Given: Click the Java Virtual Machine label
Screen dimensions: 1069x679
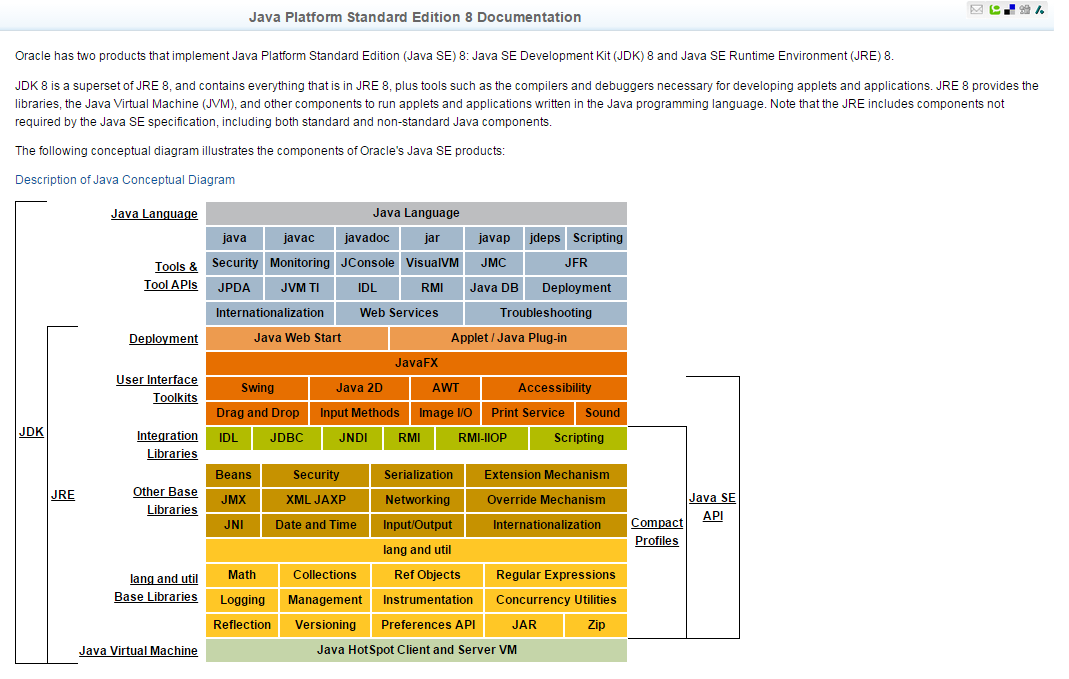Looking at the screenshot, I should (138, 650).
